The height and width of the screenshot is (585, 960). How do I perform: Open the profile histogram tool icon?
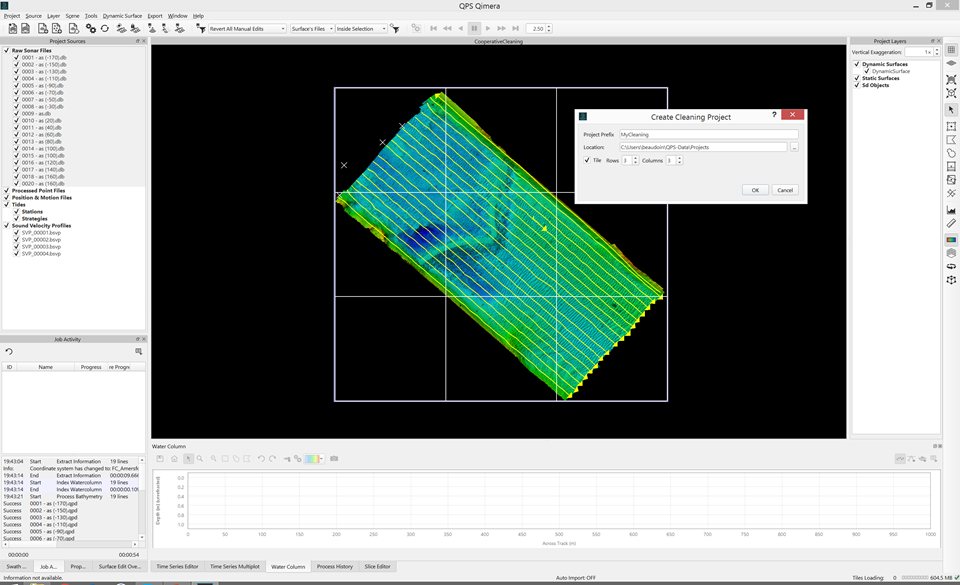[951, 210]
